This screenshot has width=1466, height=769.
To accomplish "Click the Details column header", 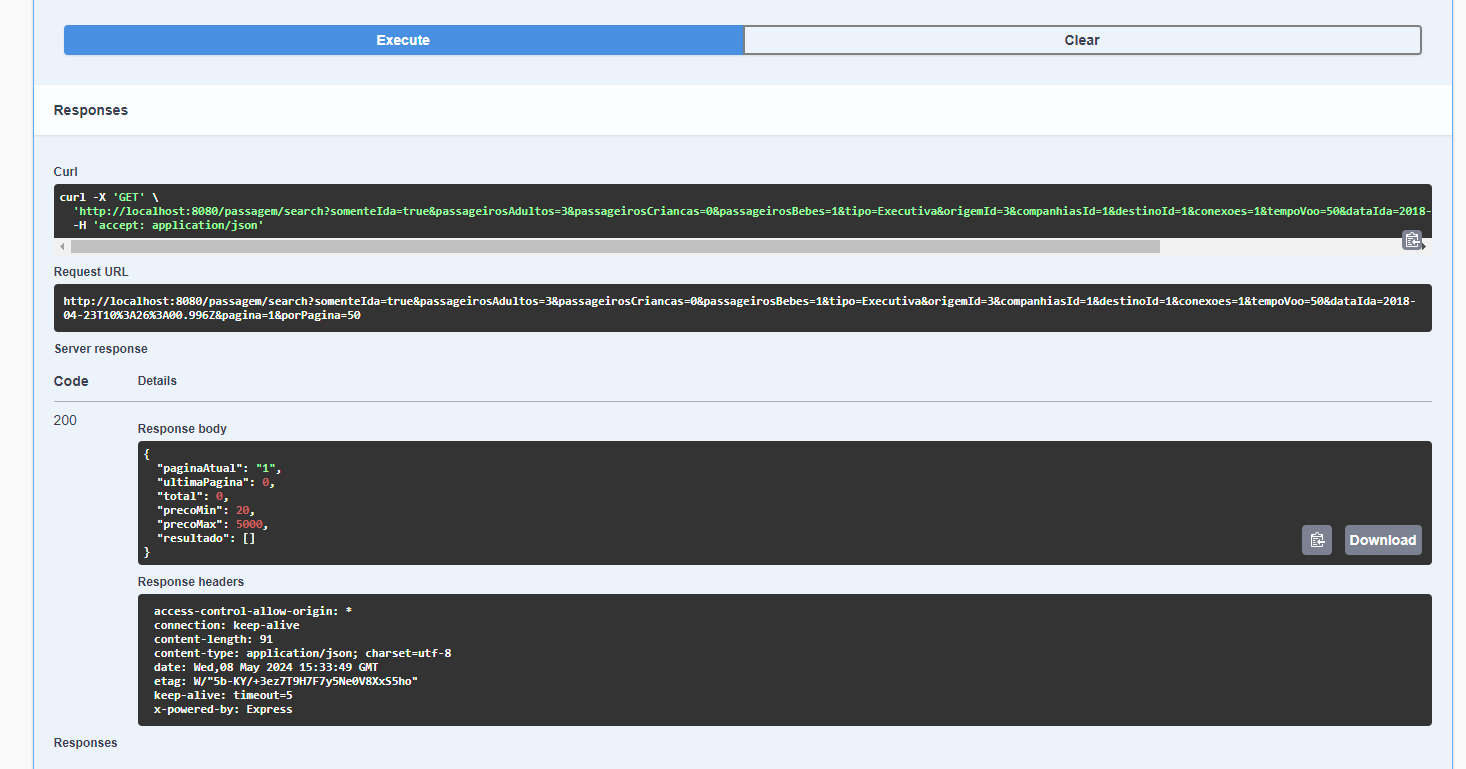I will (x=157, y=381).
